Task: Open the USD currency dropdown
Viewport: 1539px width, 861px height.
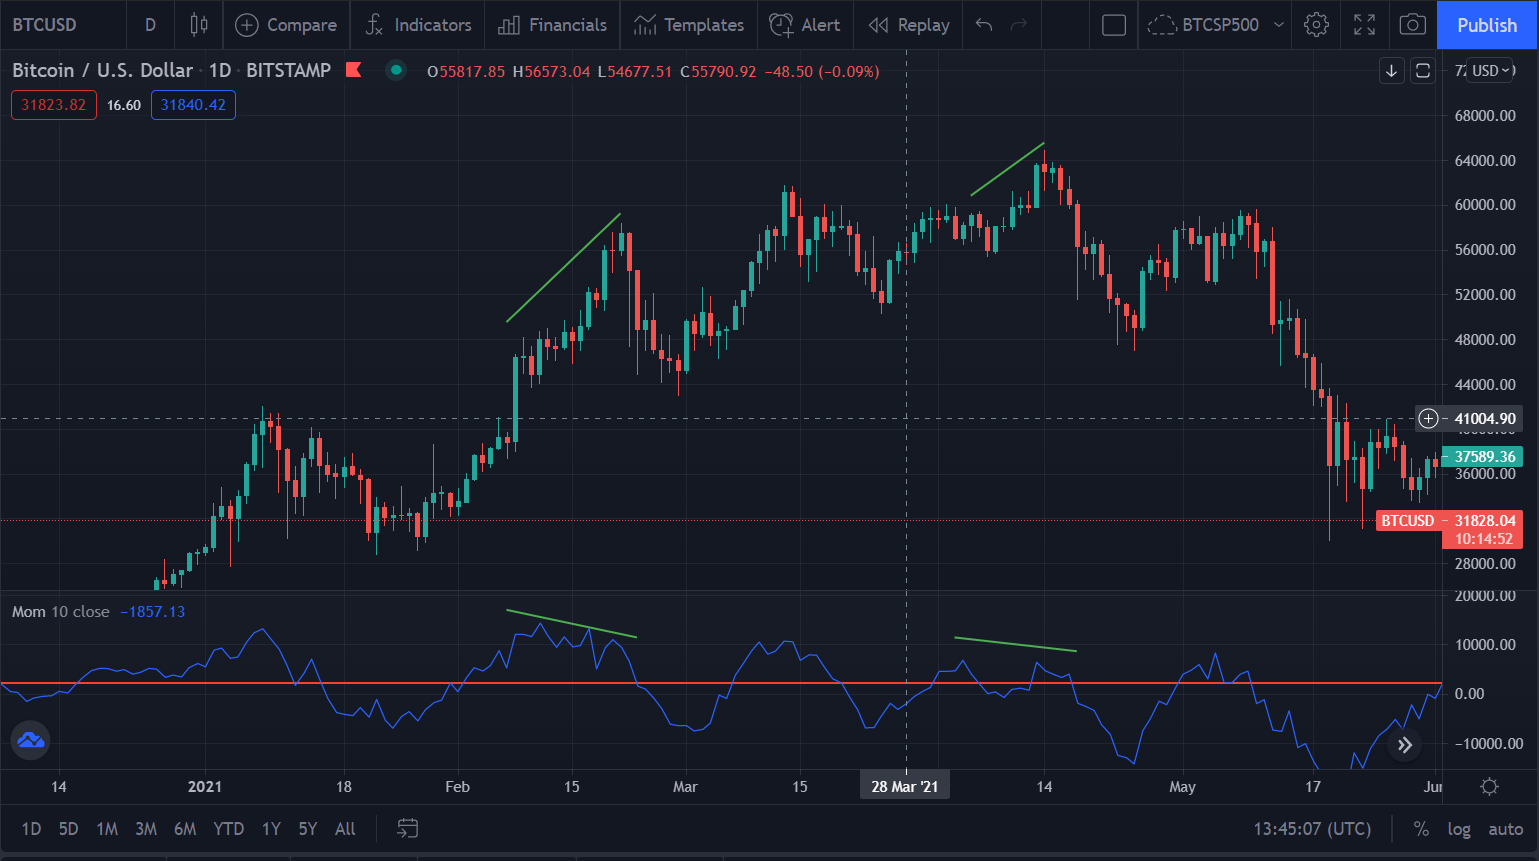Action: [1492, 70]
